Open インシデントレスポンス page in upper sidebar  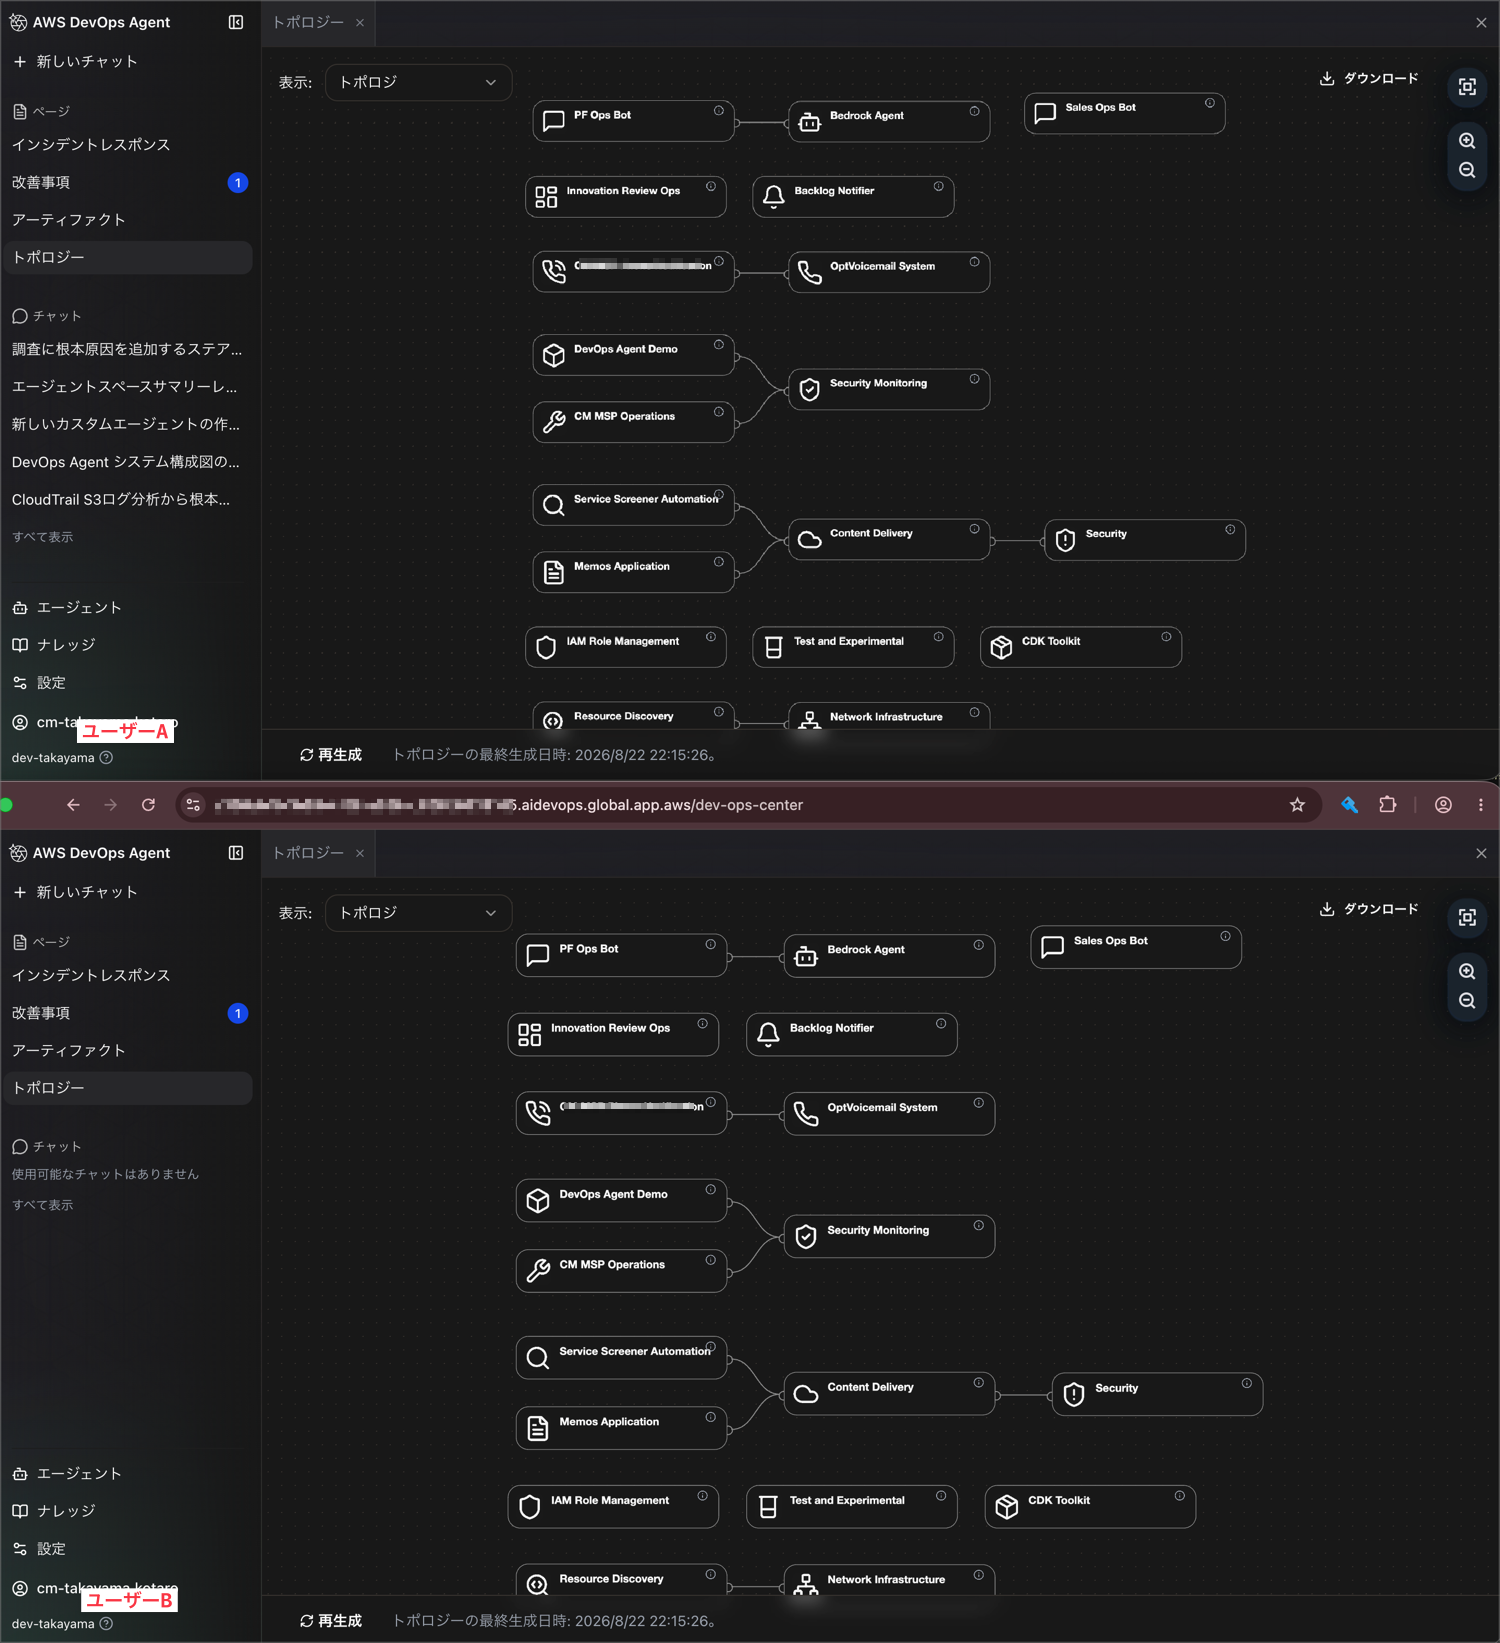(127, 145)
